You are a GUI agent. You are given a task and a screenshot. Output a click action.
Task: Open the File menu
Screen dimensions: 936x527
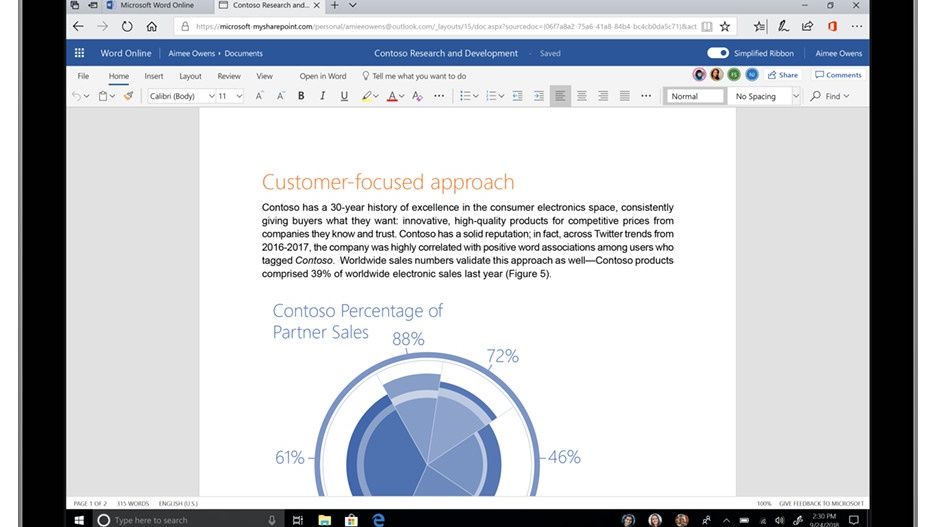click(x=83, y=76)
